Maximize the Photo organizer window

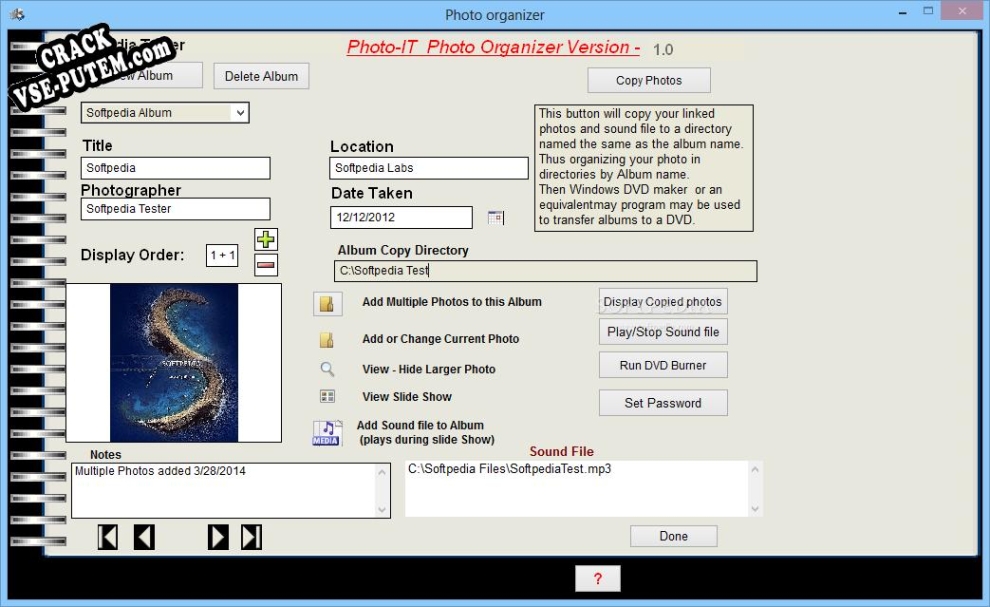tap(928, 11)
